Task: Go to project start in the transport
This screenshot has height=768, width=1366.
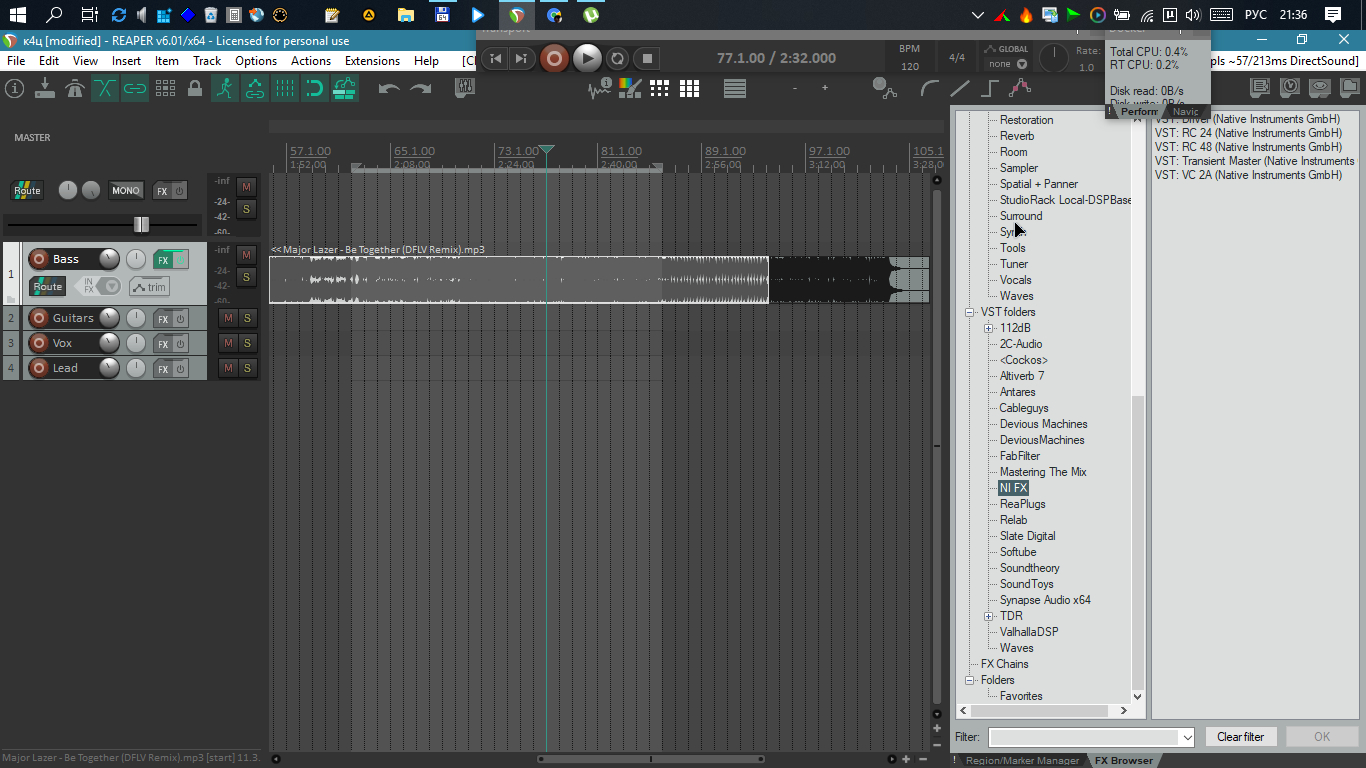Action: pos(495,59)
